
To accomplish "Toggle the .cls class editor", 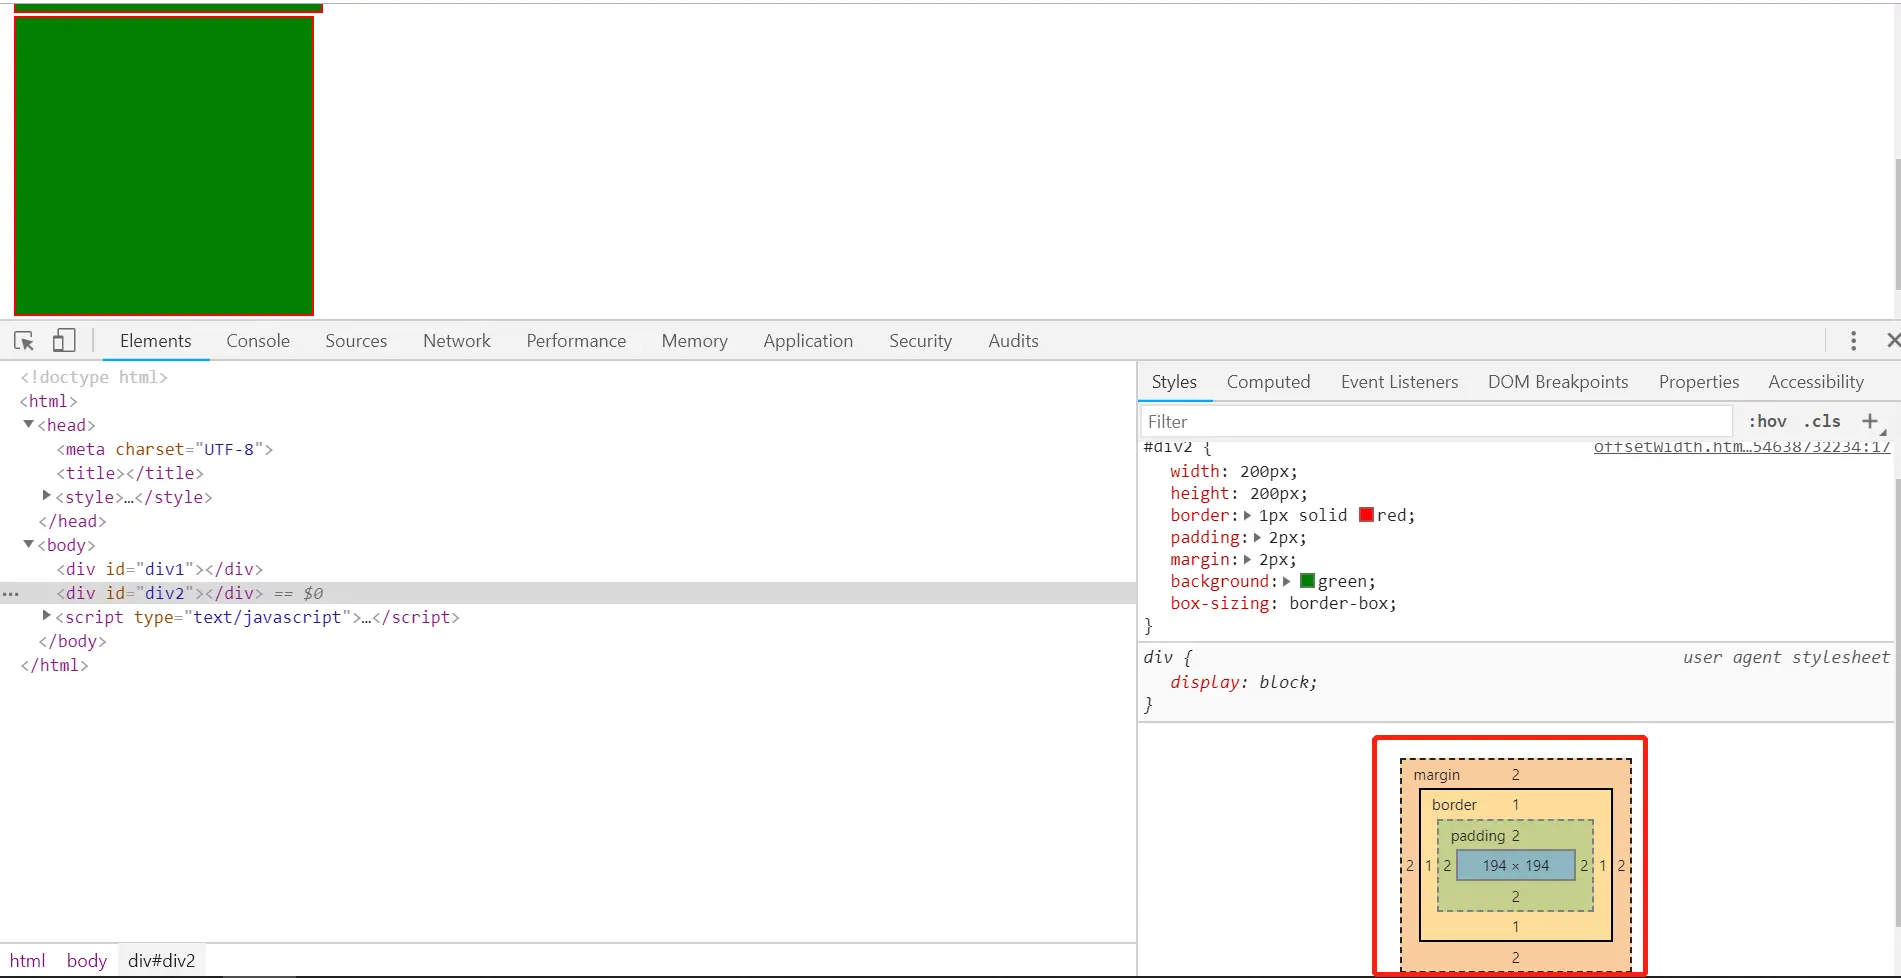I will [1822, 421].
